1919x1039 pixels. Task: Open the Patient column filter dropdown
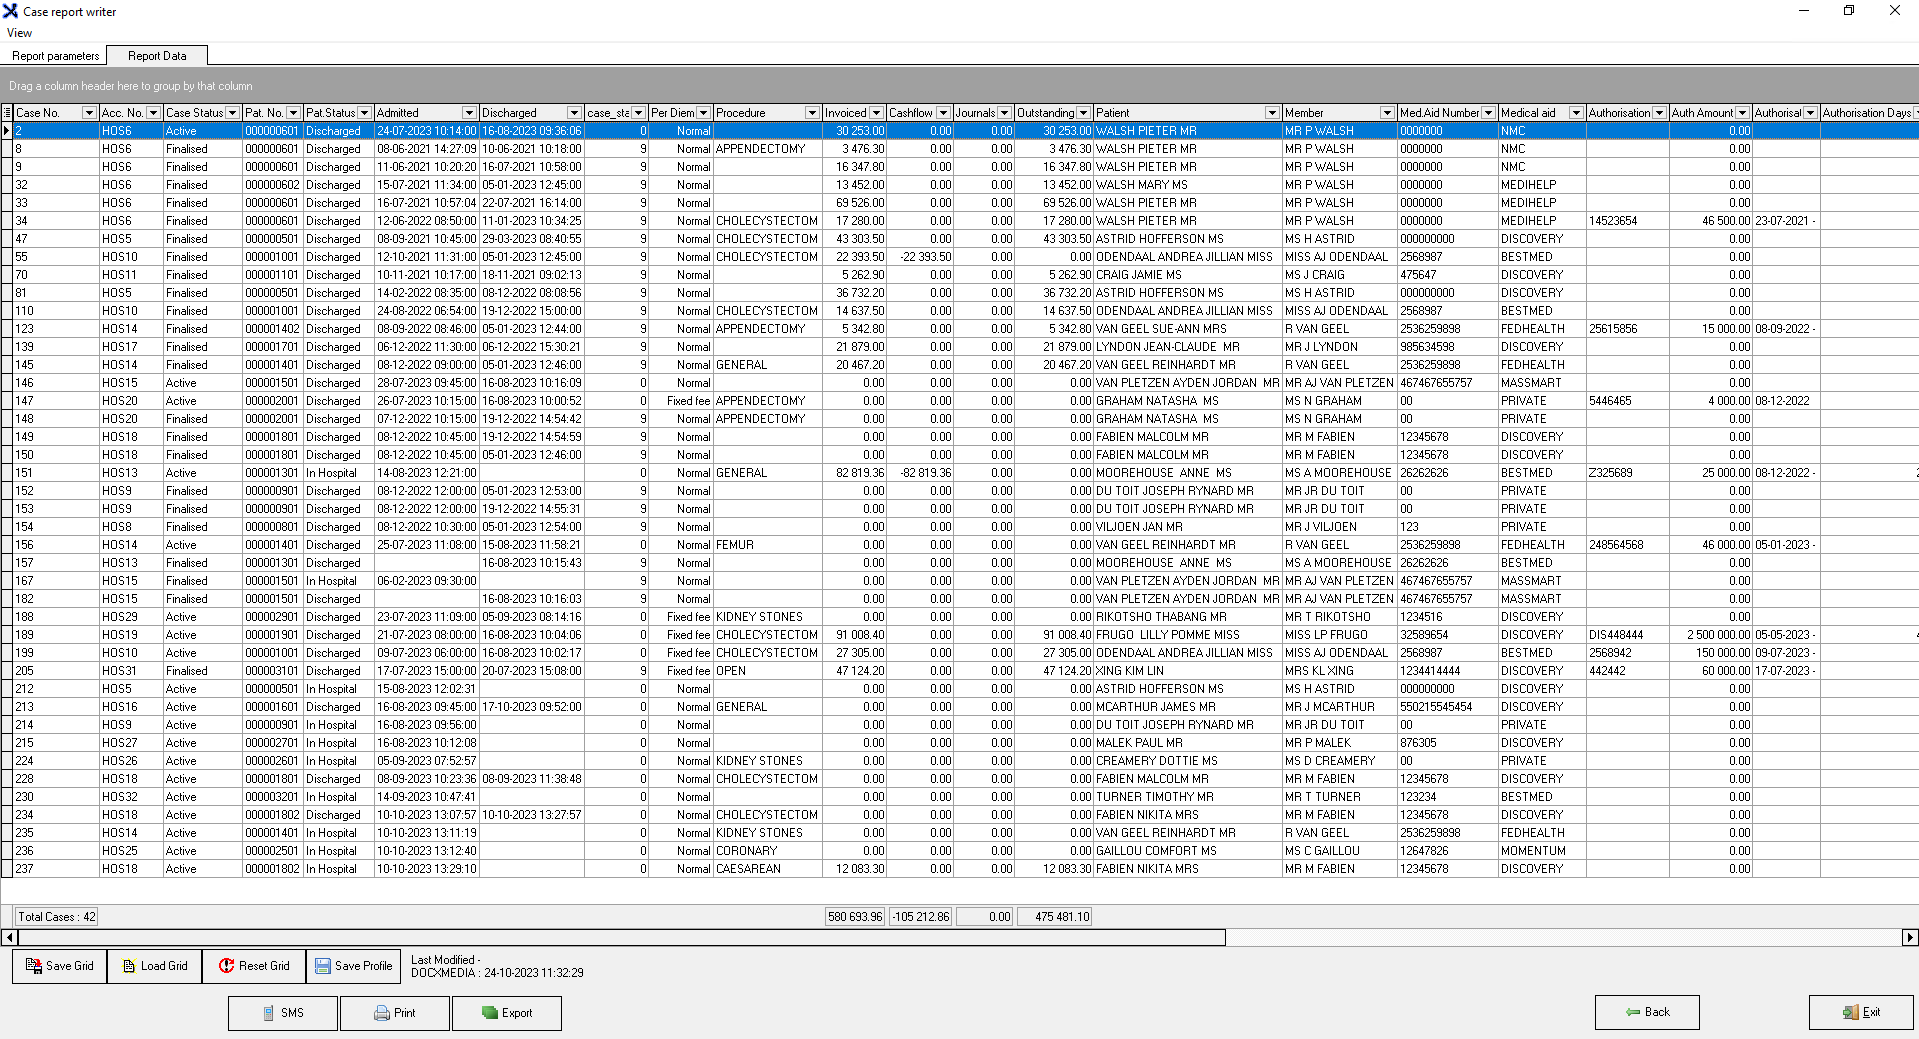pos(1272,113)
